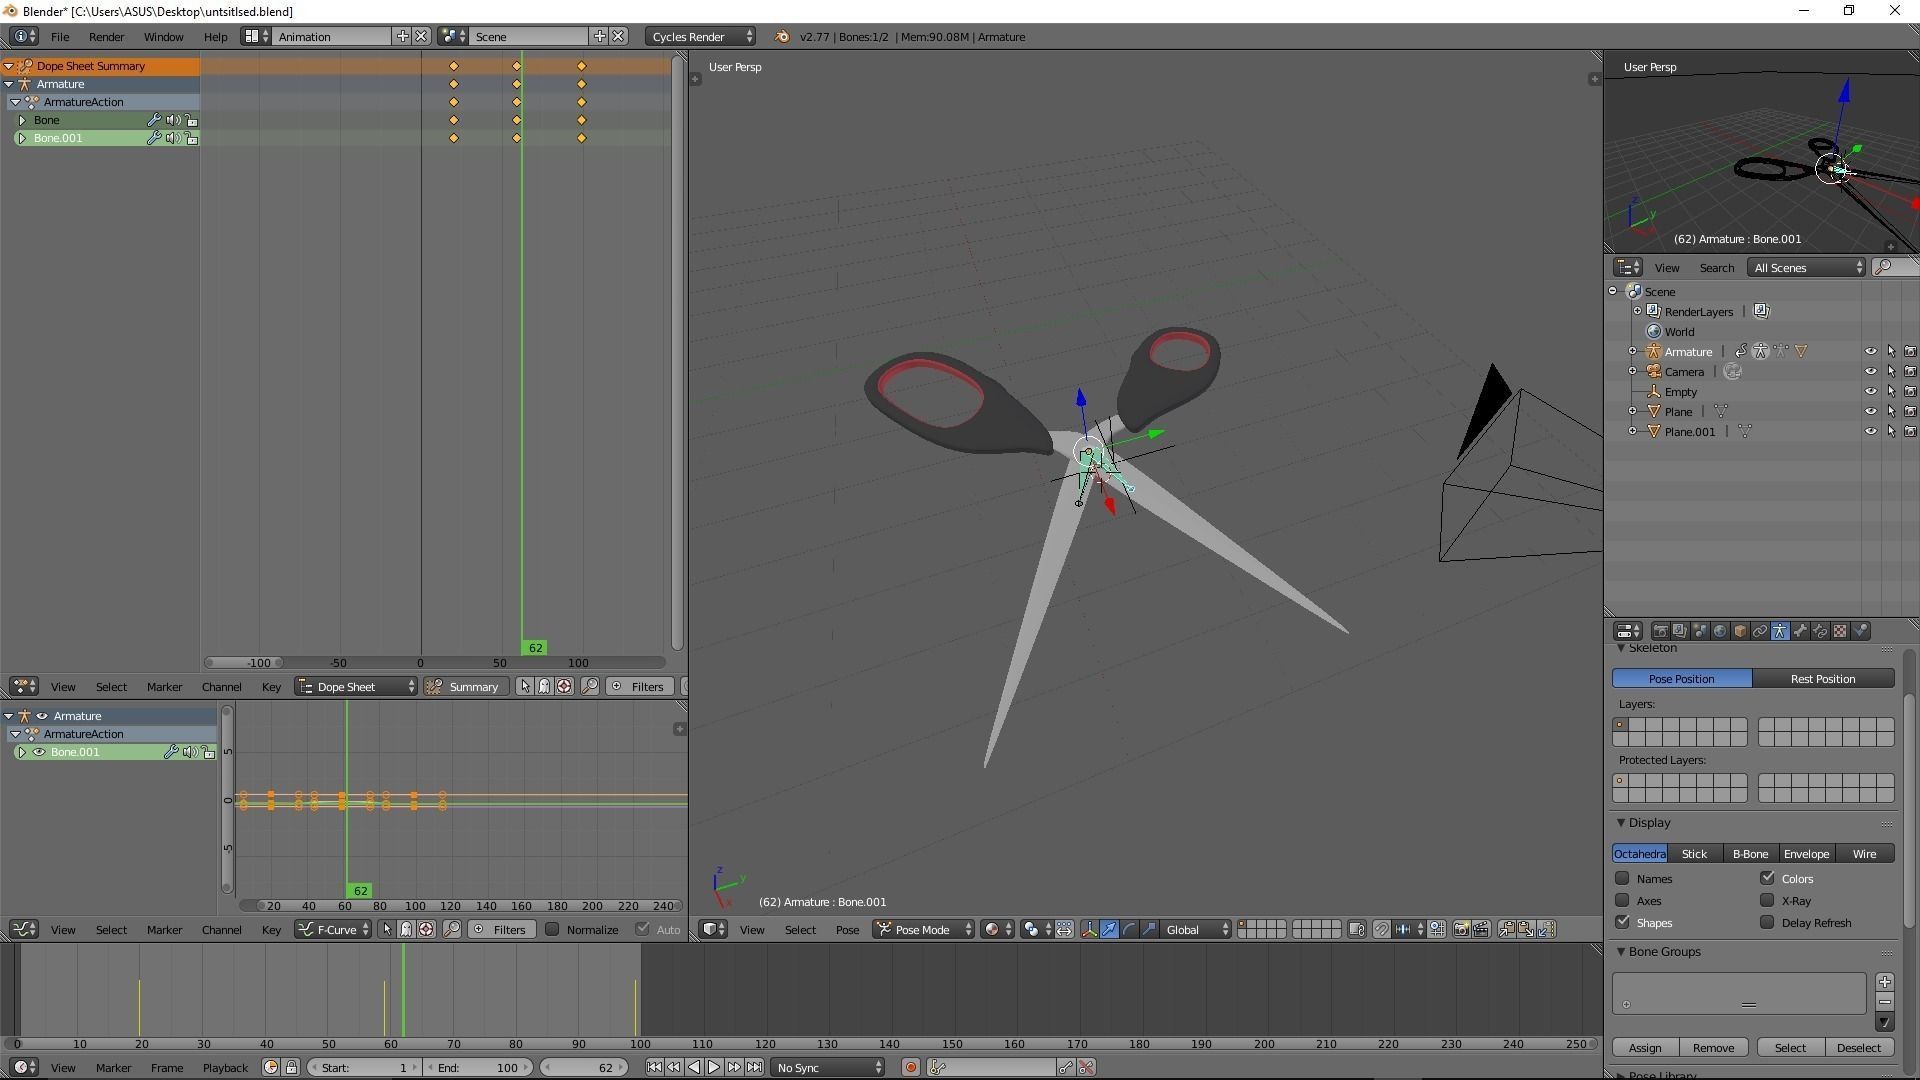Open the World properties tab
Image resolution: width=1920 pixels, height=1080 pixels.
1720,631
